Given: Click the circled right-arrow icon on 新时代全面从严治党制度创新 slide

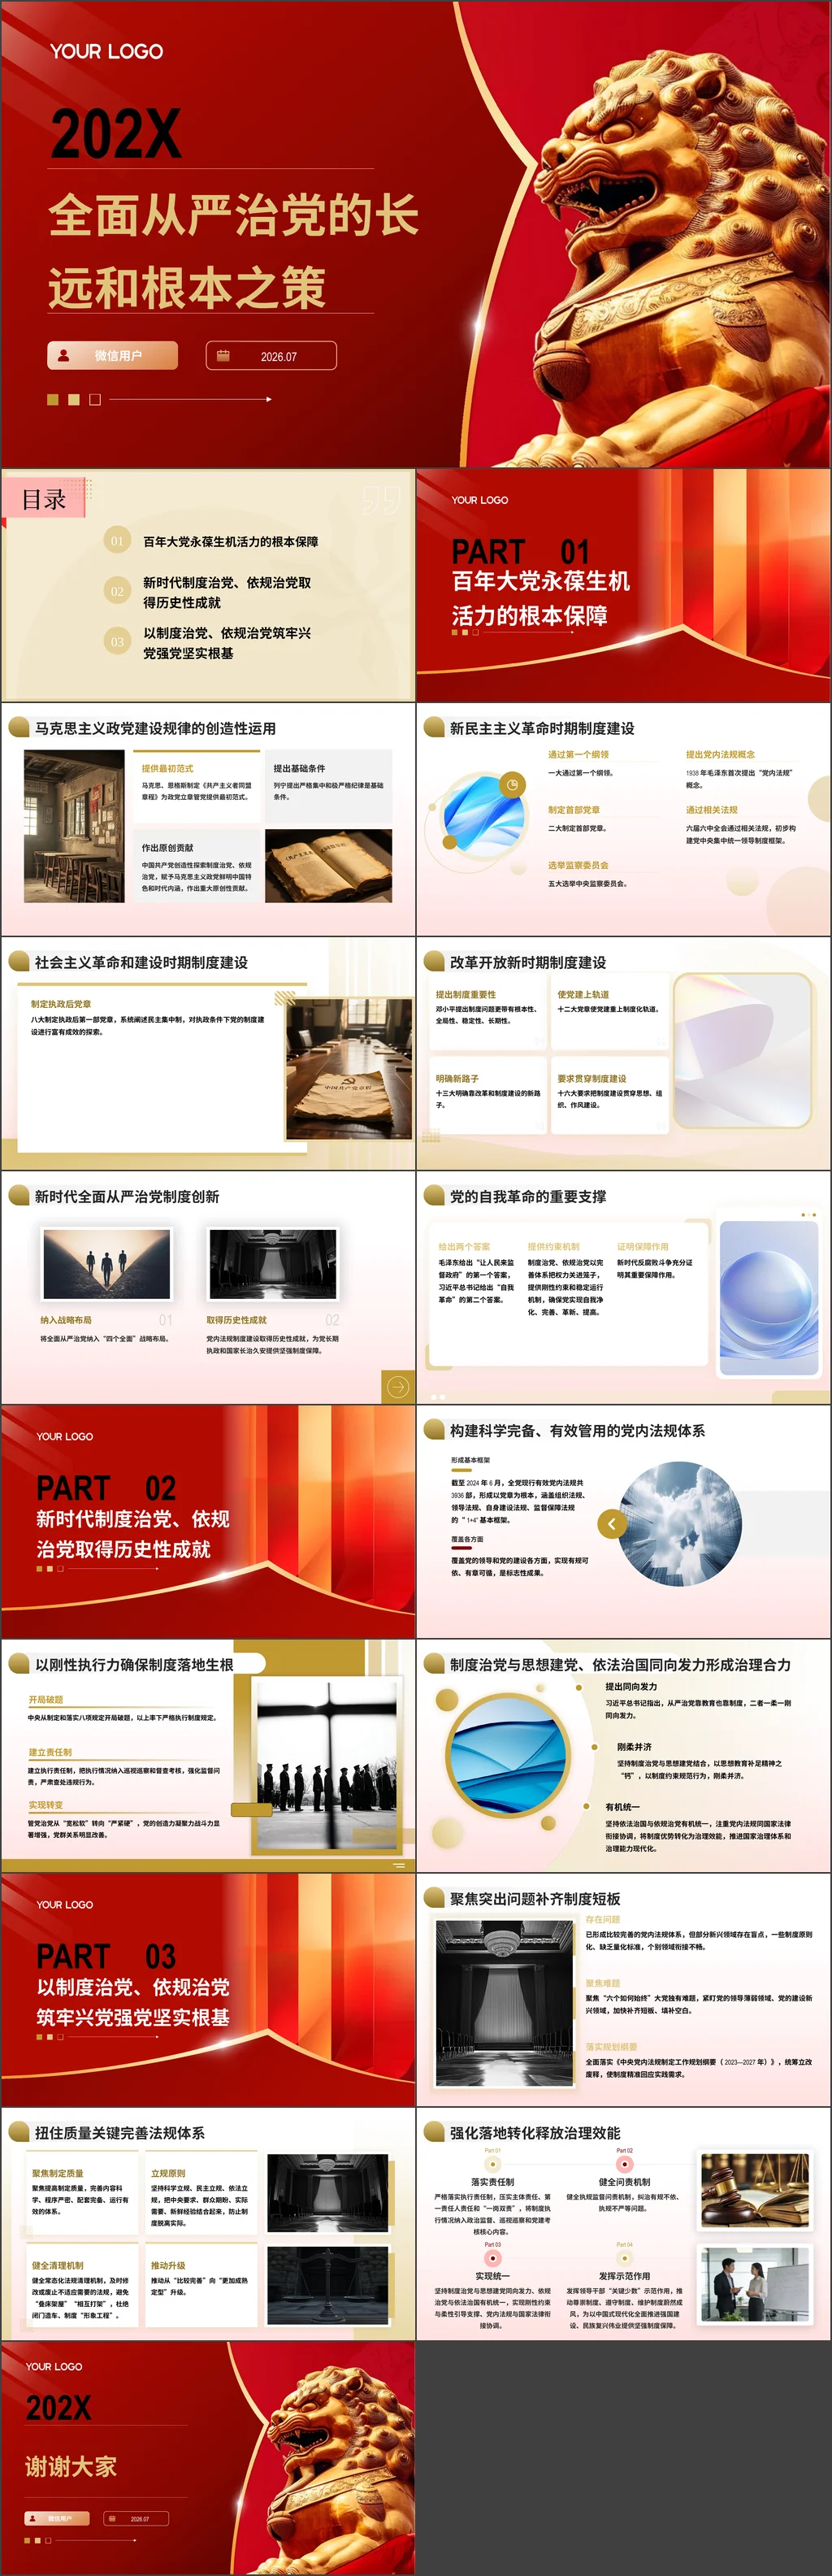Looking at the screenshot, I should point(397,1387).
